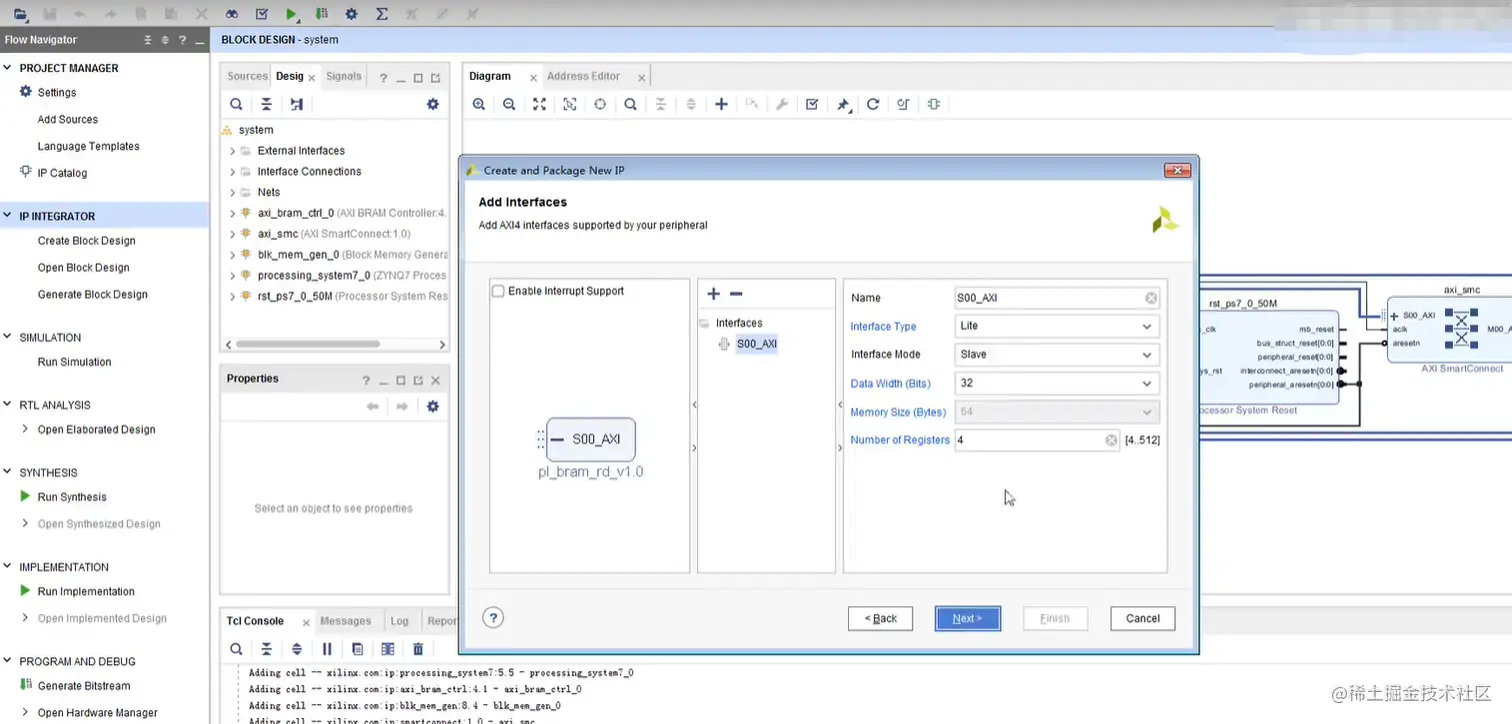Click the Add IP plus icon in diagram toolbar

pyautogui.click(x=721, y=104)
